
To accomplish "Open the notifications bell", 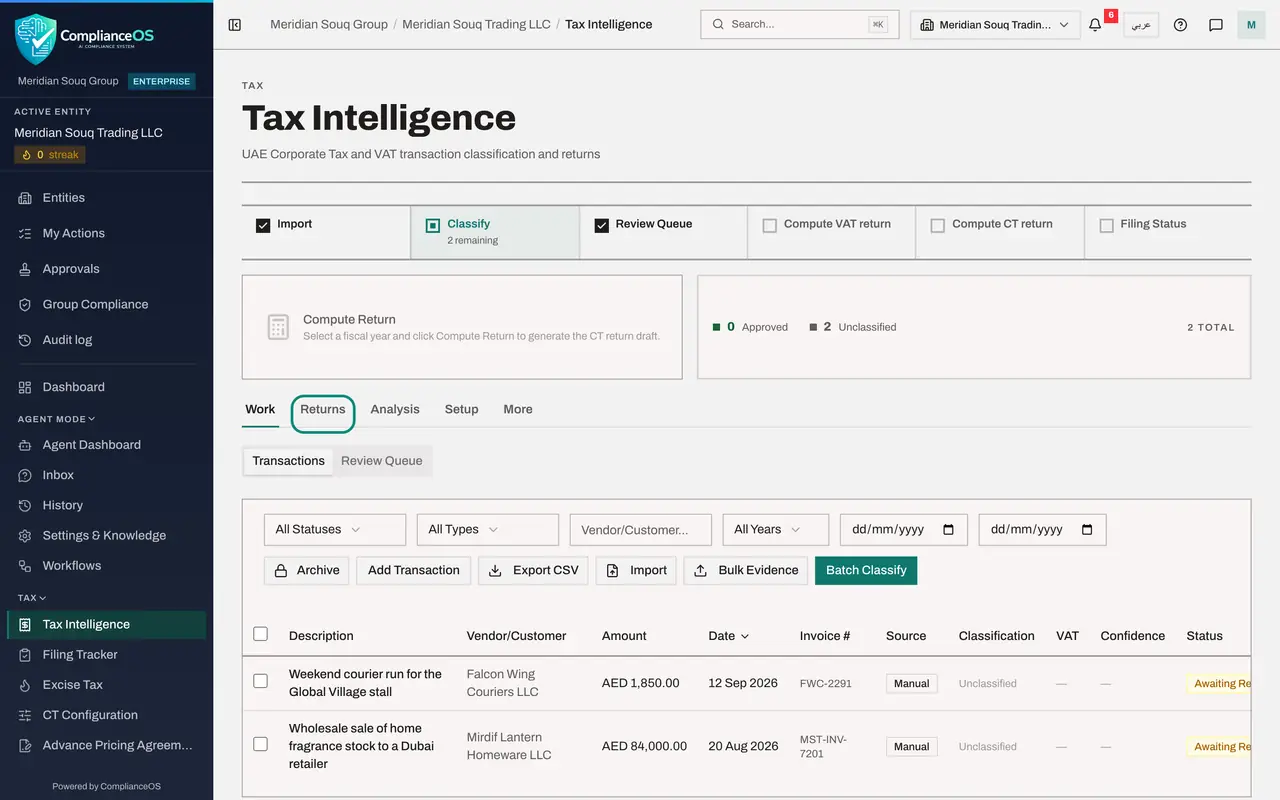I will click(x=1095, y=25).
